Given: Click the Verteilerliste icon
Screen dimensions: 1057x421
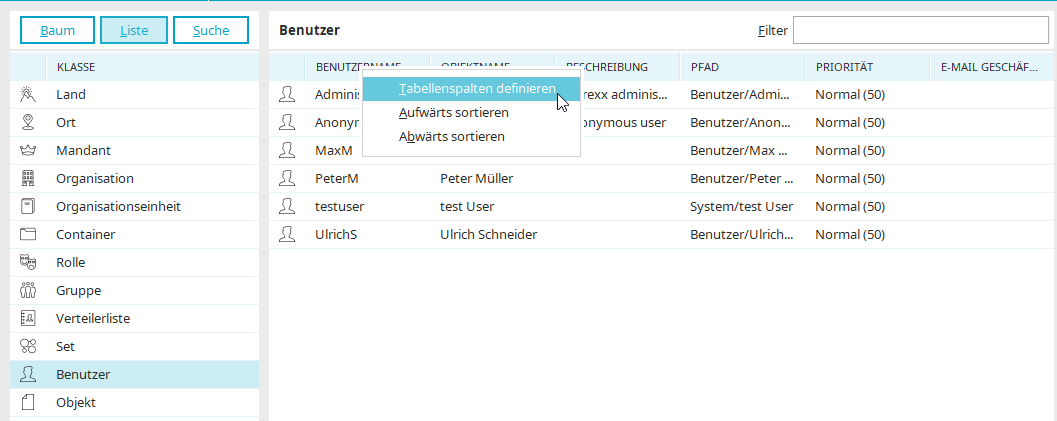Looking at the screenshot, I should (x=28, y=319).
